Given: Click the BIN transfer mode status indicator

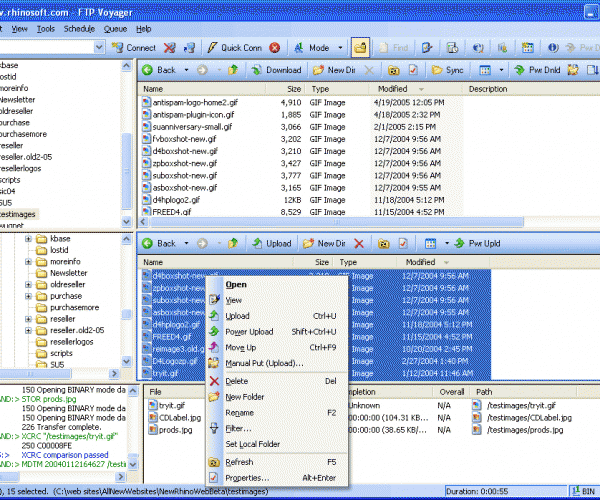Looking at the screenshot, I should pyautogui.click(x=584, y=491).
